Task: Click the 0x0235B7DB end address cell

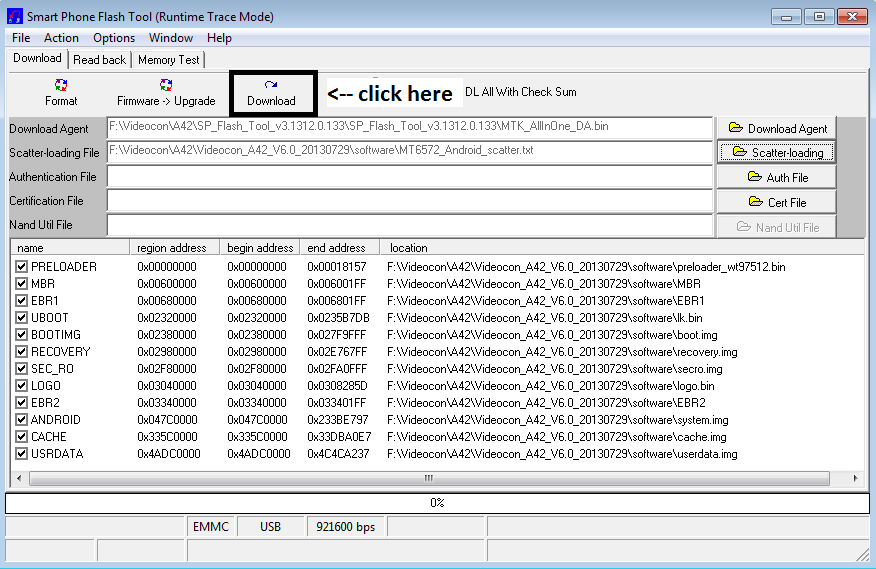Action: coord(339,317)
